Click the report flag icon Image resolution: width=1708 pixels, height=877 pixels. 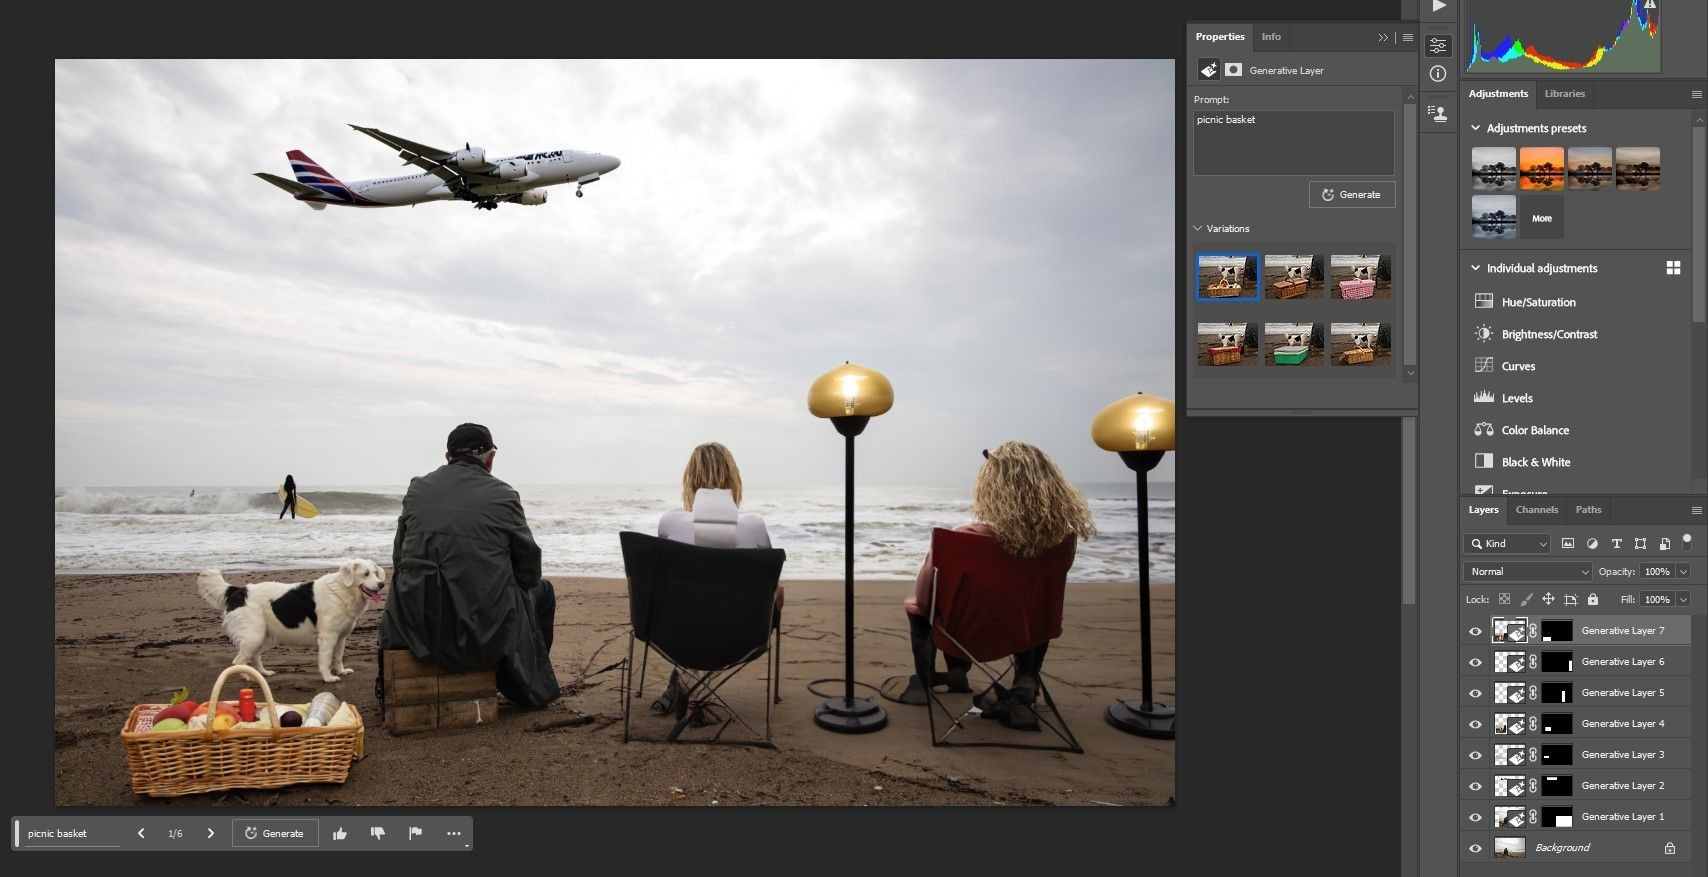coord(415,833)
